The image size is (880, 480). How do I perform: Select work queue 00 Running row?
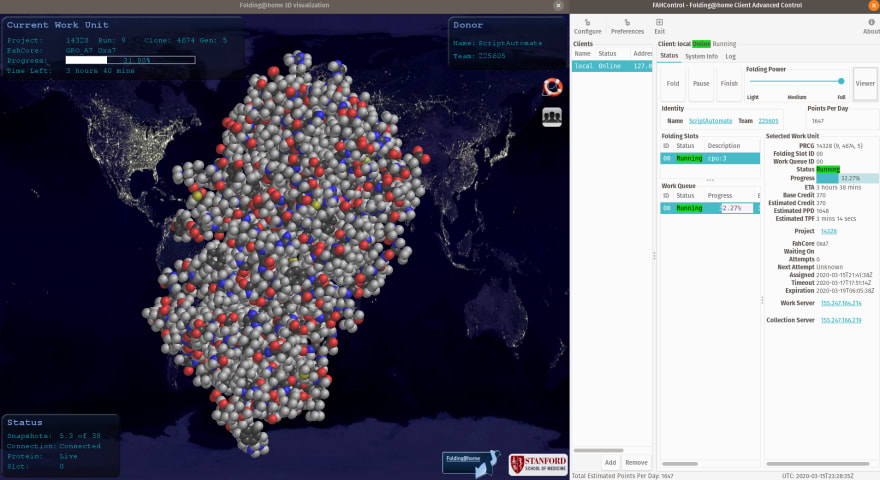coord(710,208)
